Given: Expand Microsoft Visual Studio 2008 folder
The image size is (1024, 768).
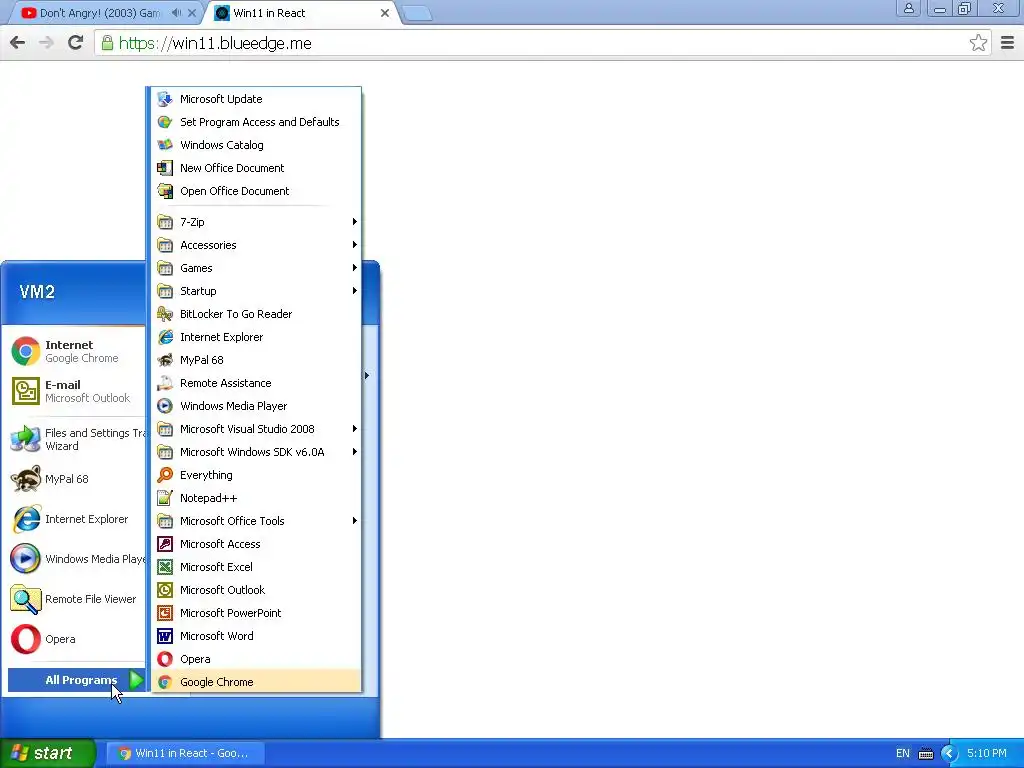Looking at the screenshot, I should tap(256, 429).
